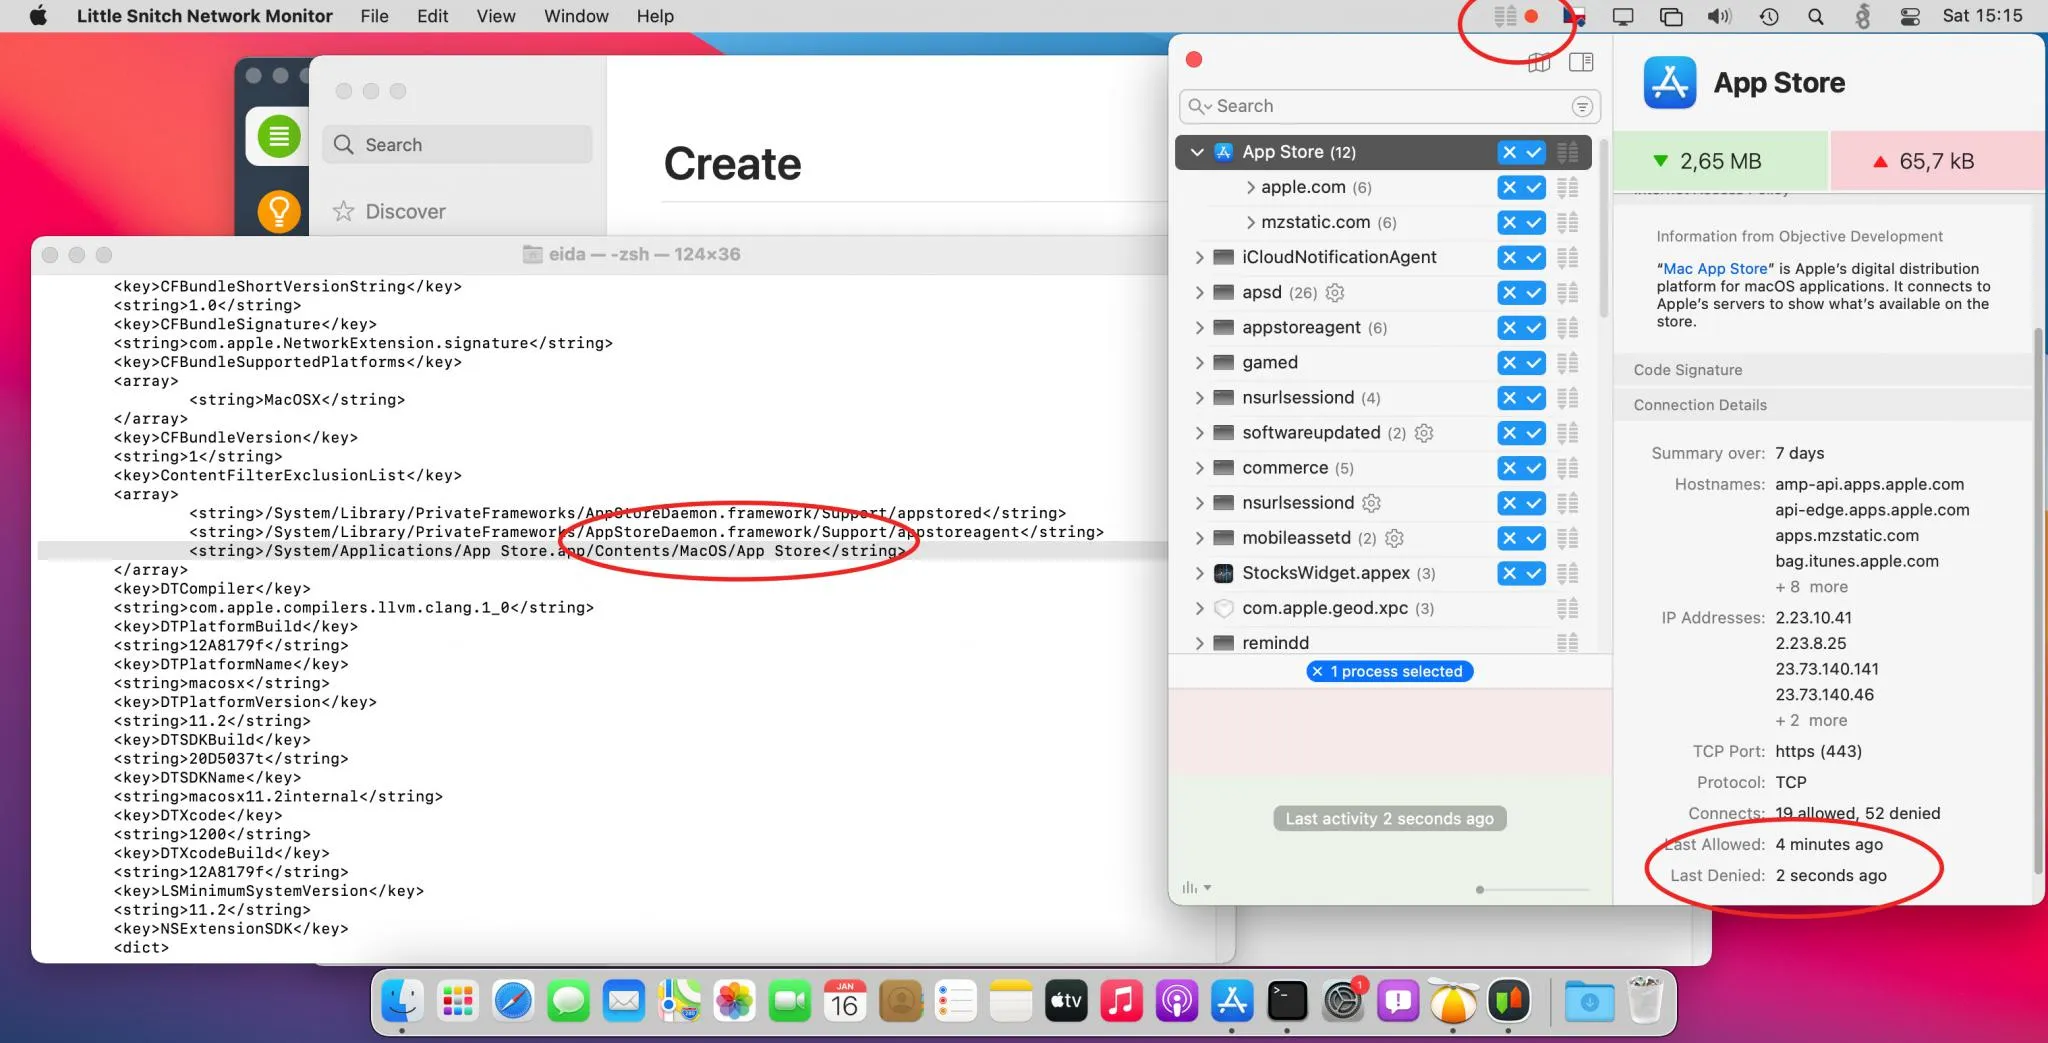Open the traffic diagram options dropdown

(x=1196, y=888)
